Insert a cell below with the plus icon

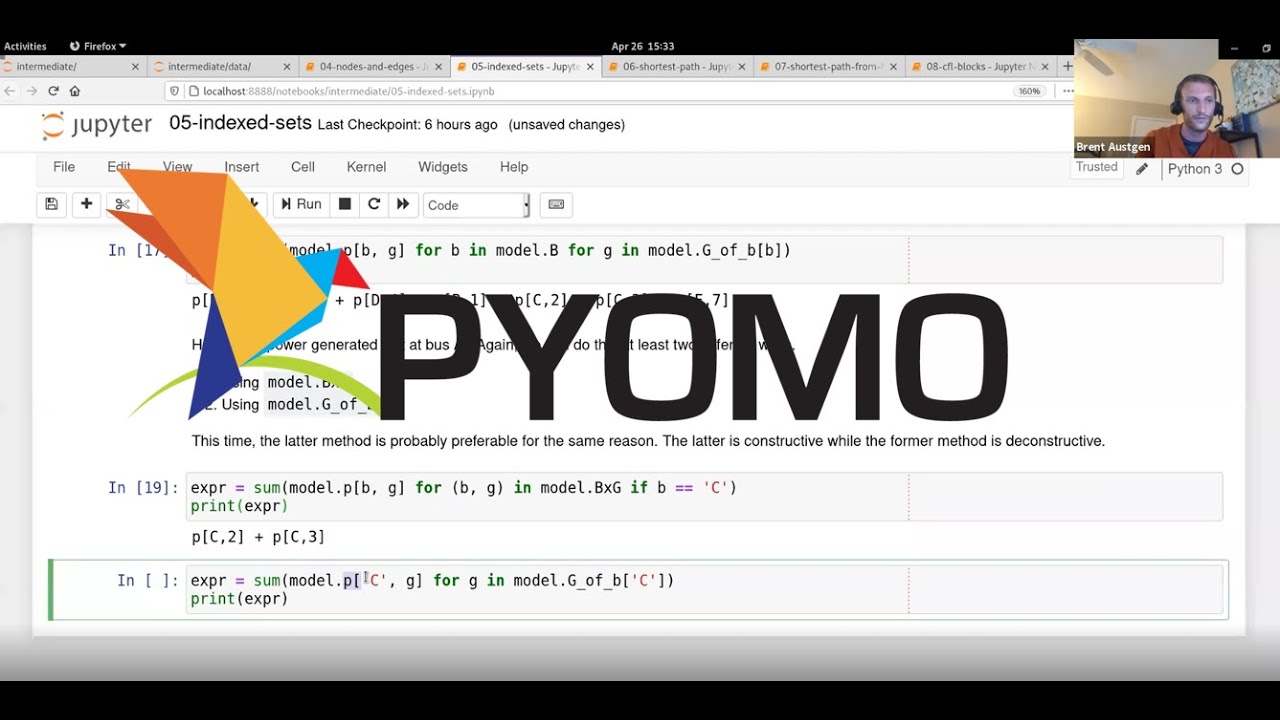87,204
